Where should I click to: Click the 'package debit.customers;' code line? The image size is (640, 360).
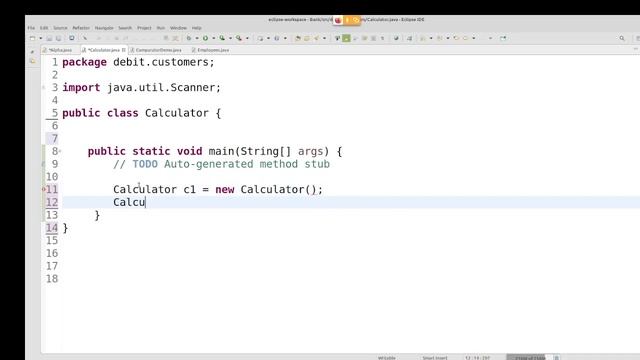click(x=138, y=62)
